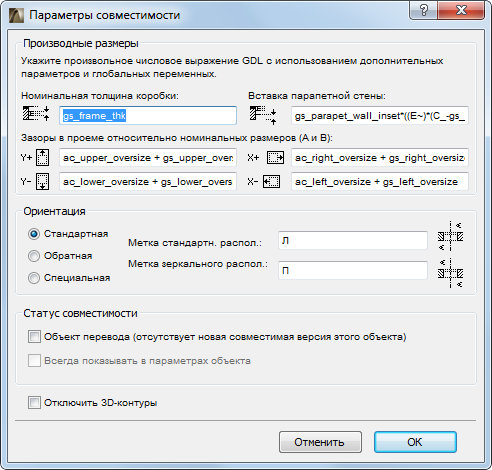Screen dimensions: 492x470
Task: Click the gs_parapet_wall_inset expression field
Action: (x=380, y=116)
